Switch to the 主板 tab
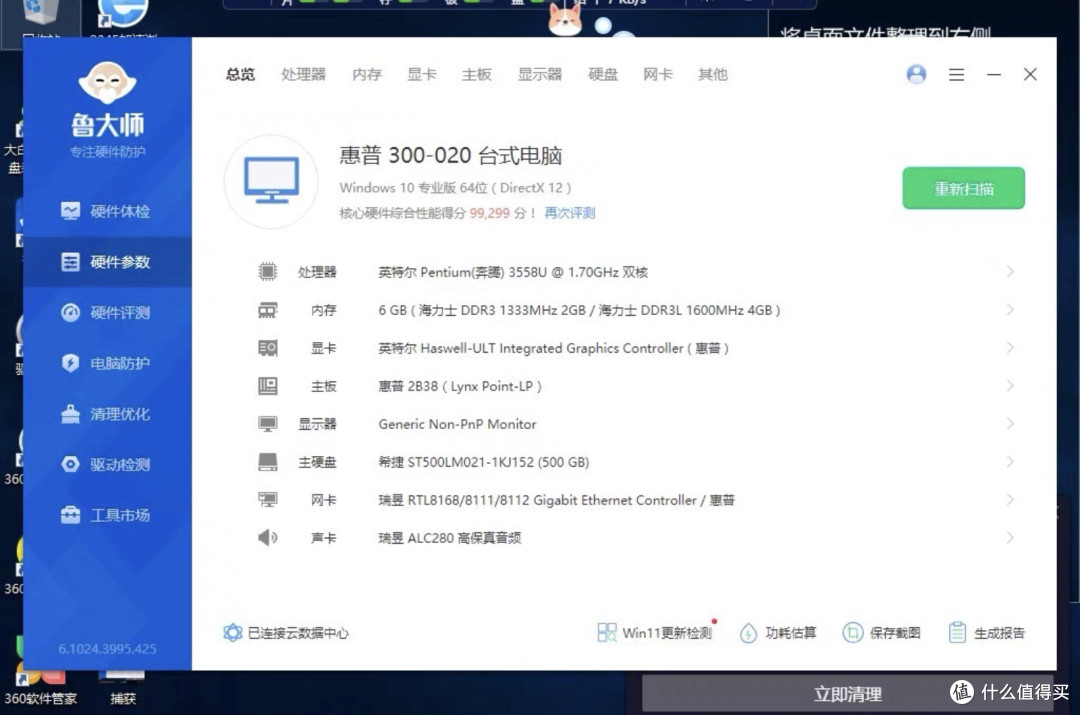 click(x=477, y=74)
